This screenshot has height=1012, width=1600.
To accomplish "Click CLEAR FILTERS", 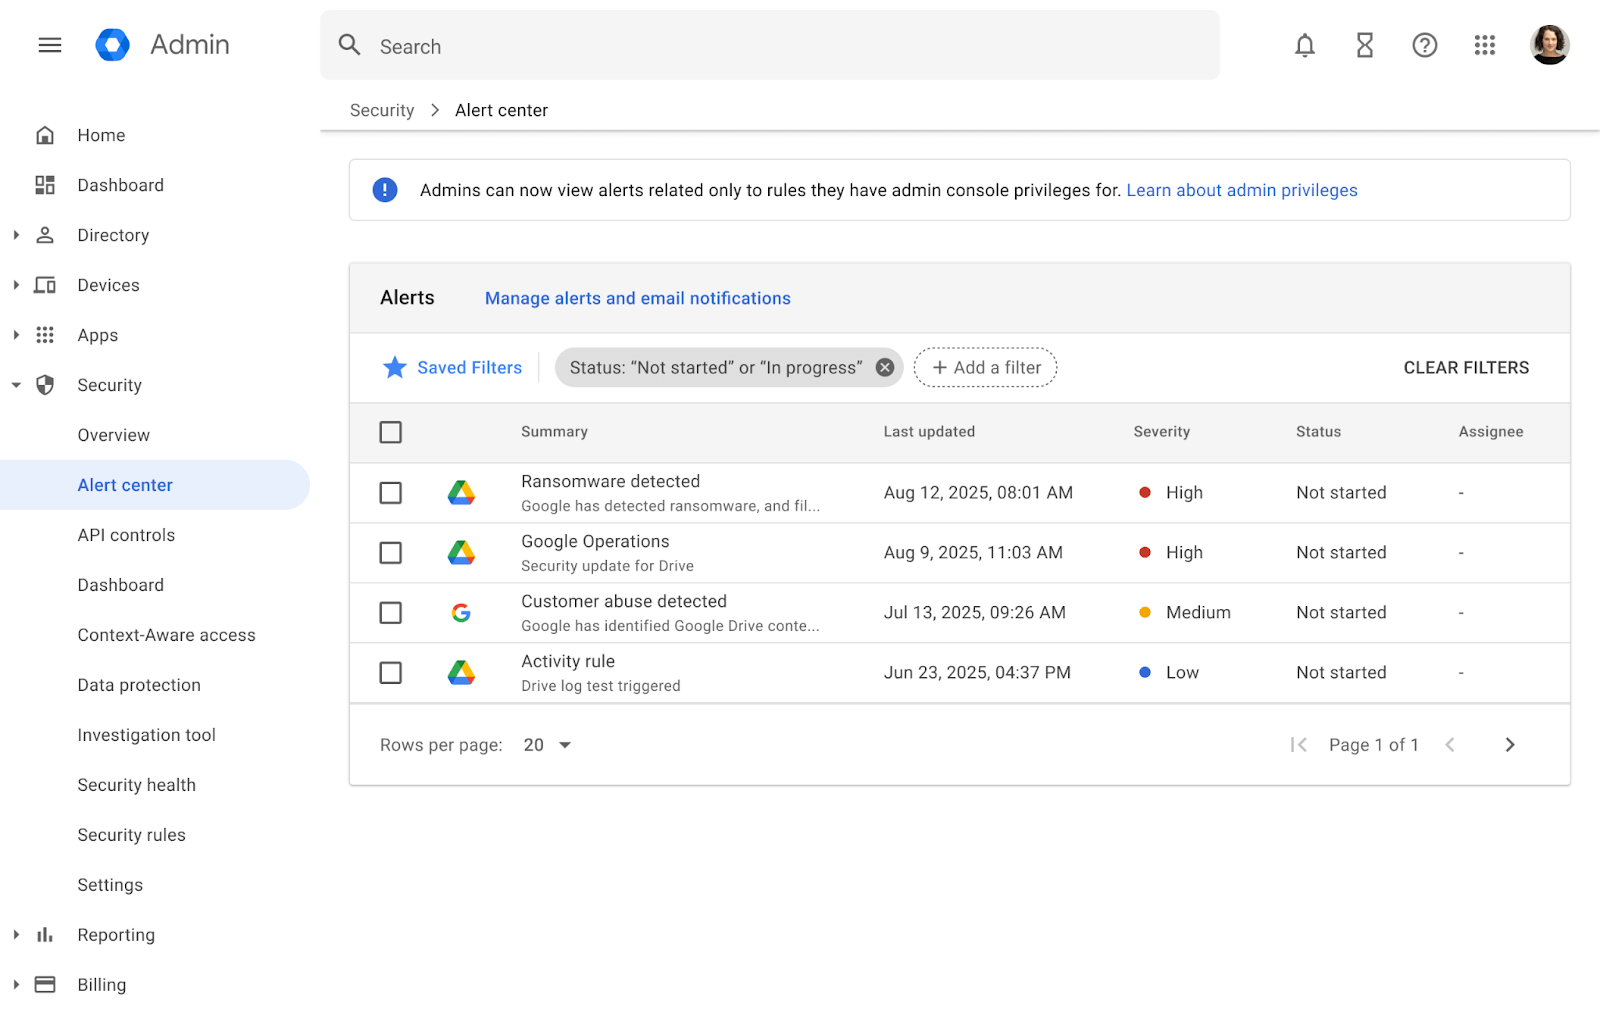I will 1466,367.
